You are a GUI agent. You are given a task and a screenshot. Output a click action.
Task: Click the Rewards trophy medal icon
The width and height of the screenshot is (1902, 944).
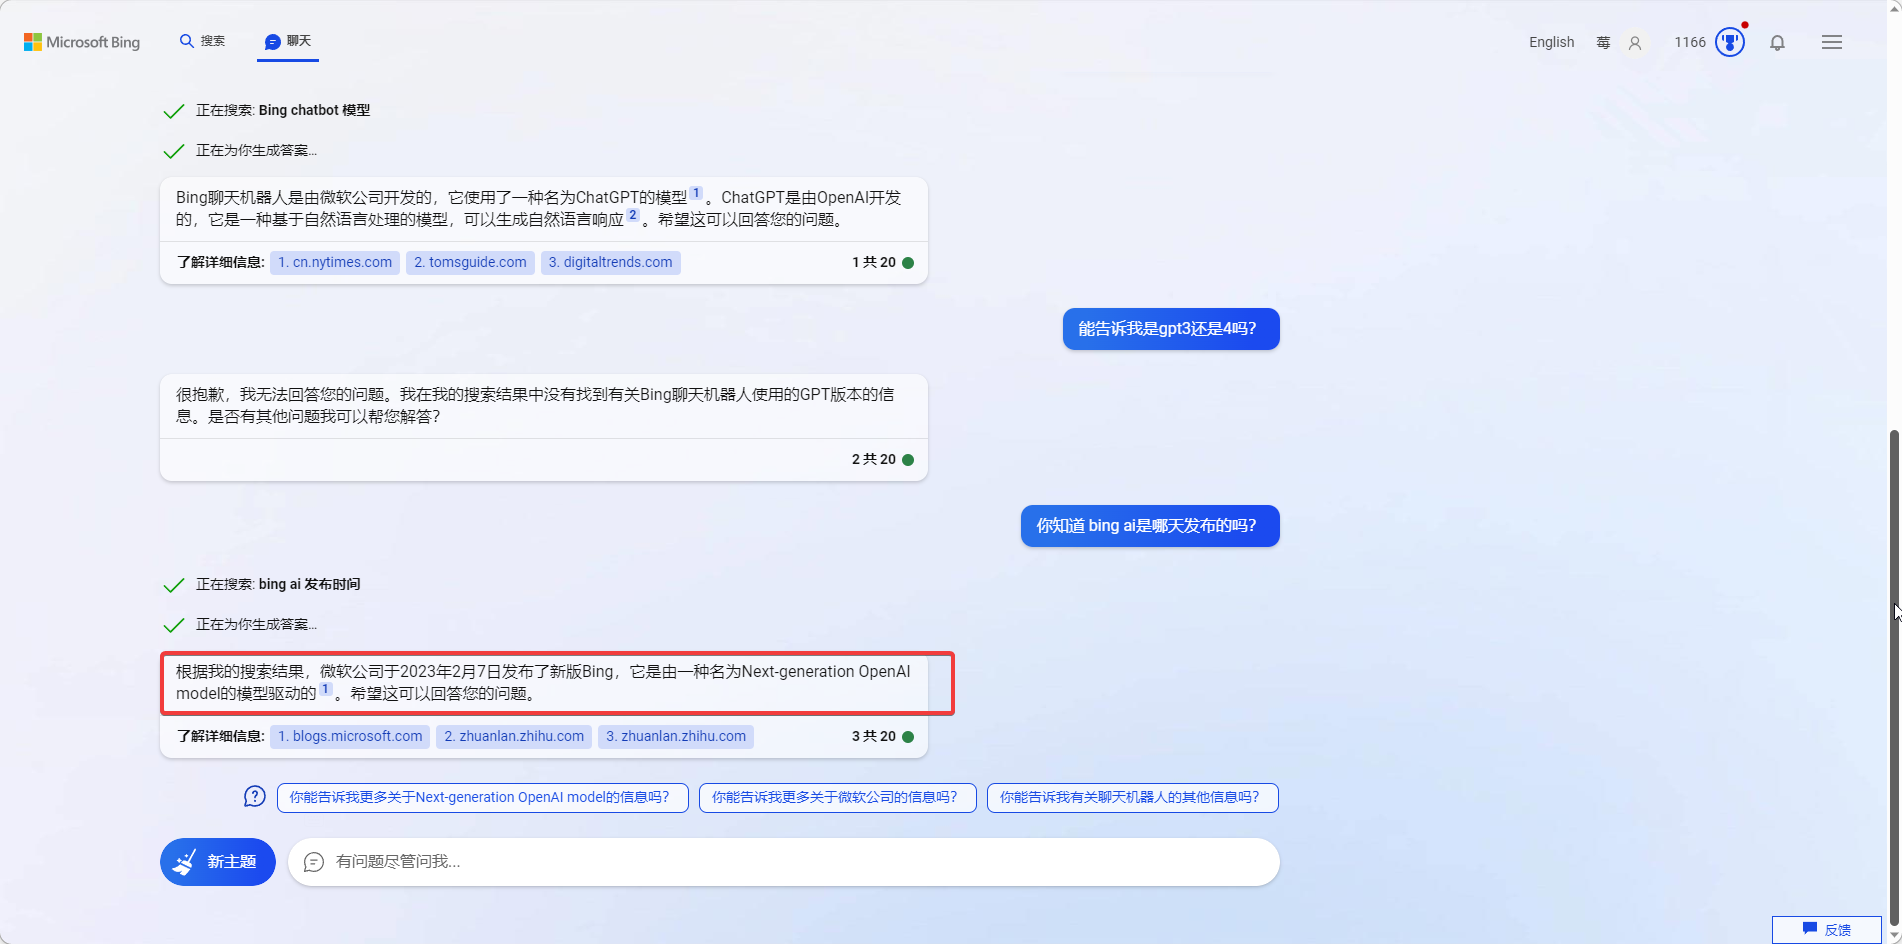(1730, 42)
